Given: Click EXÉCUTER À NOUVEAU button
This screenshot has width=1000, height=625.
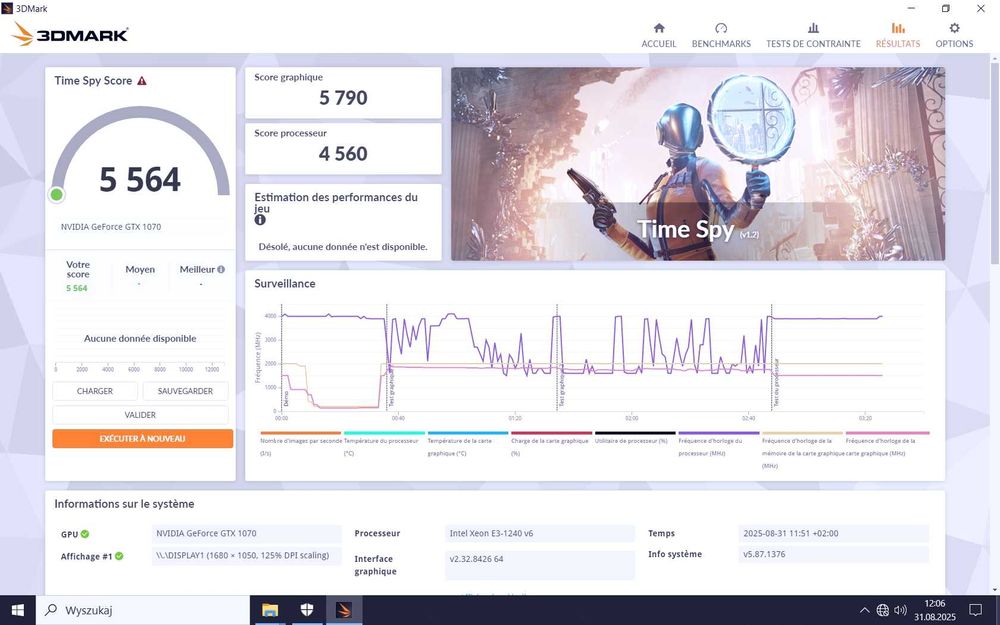Looking at the screenshot, I should click(x=143, y=439).
